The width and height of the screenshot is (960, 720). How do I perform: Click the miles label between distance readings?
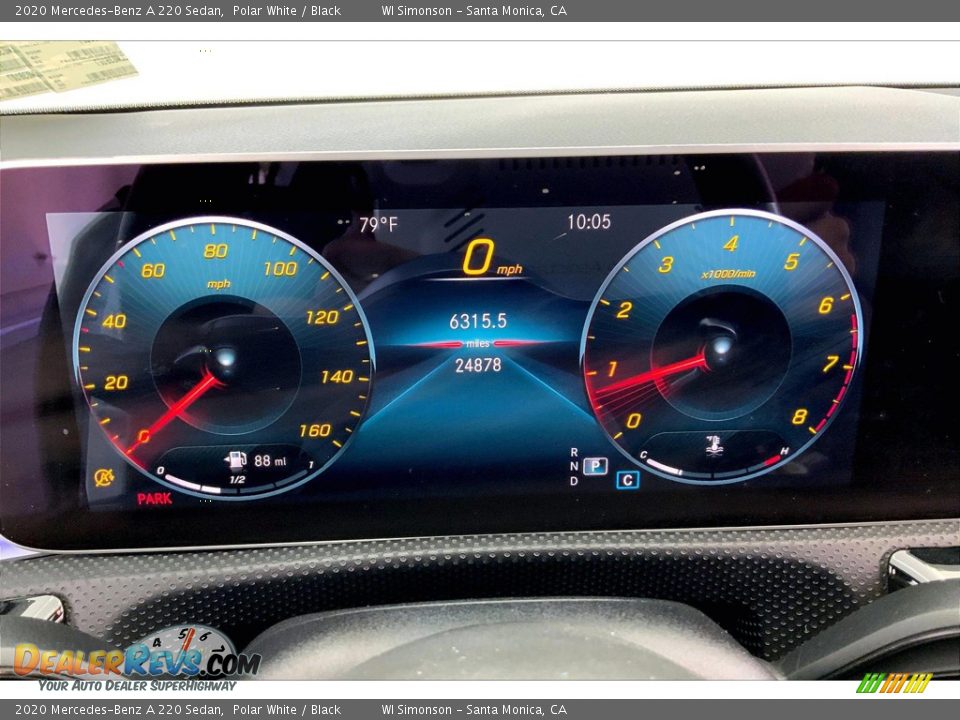[478, 344]
